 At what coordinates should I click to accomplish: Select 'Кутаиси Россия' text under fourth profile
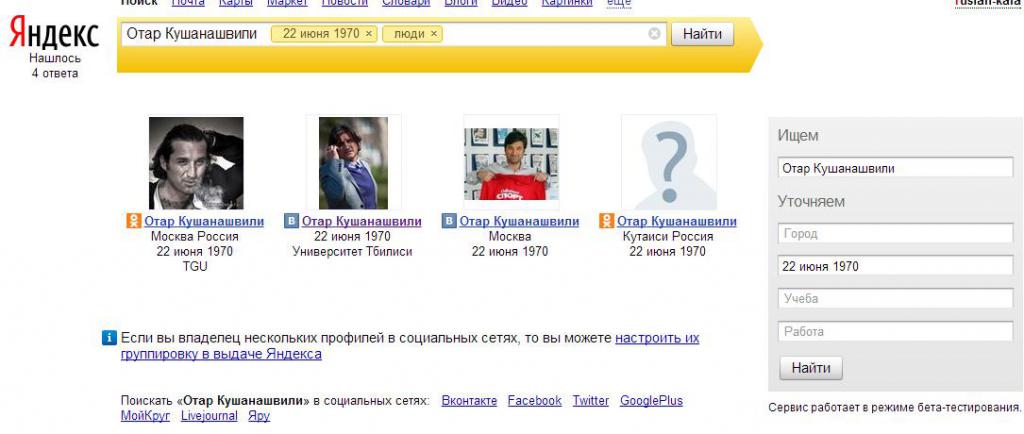668,236
